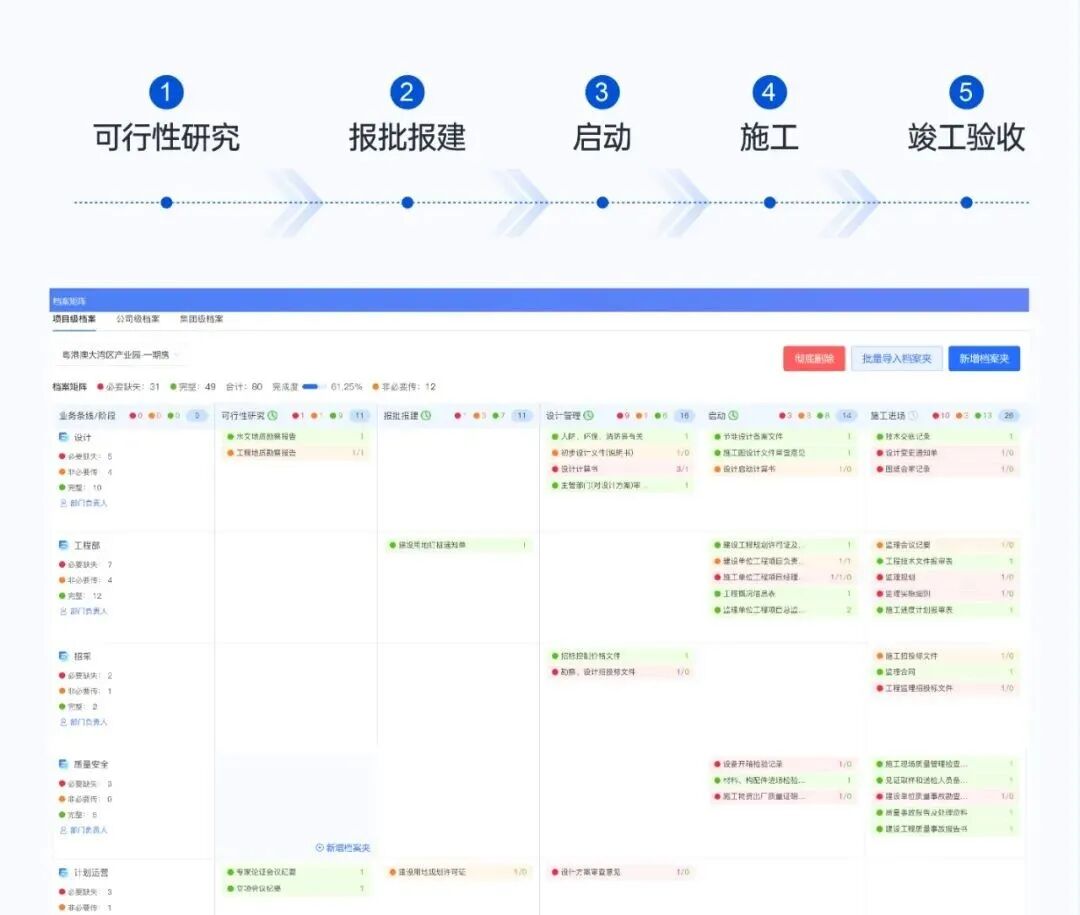Switch to the 公司级档案 tab

coord(137,319)
